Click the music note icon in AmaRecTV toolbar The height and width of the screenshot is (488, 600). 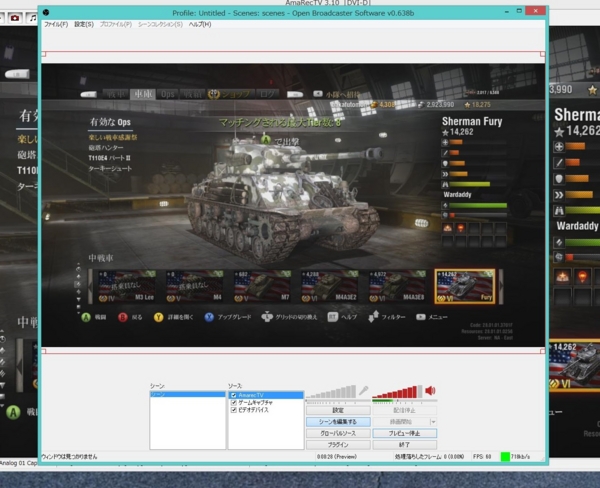[33, 18]
